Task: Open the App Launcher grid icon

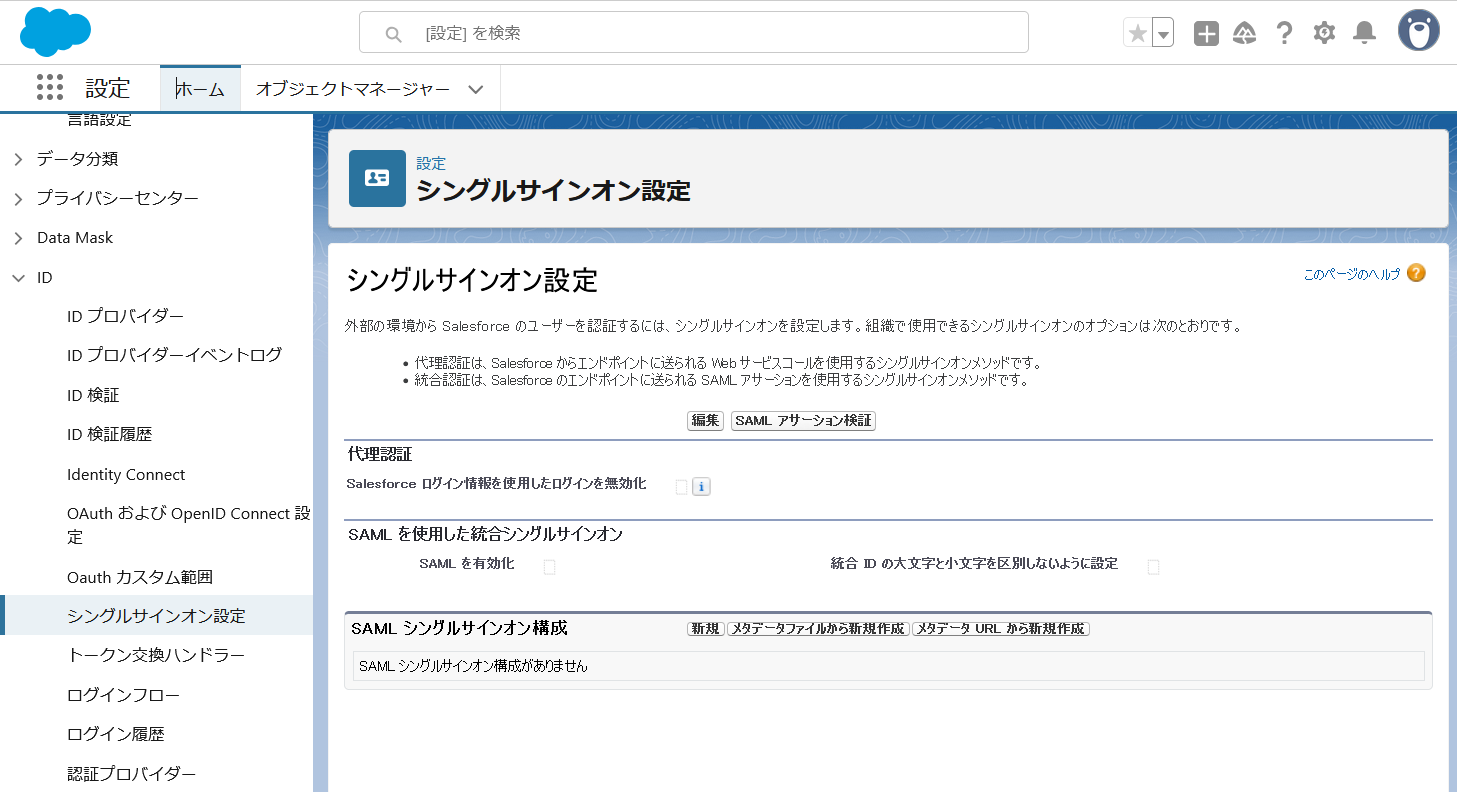Action: [50, 88]
